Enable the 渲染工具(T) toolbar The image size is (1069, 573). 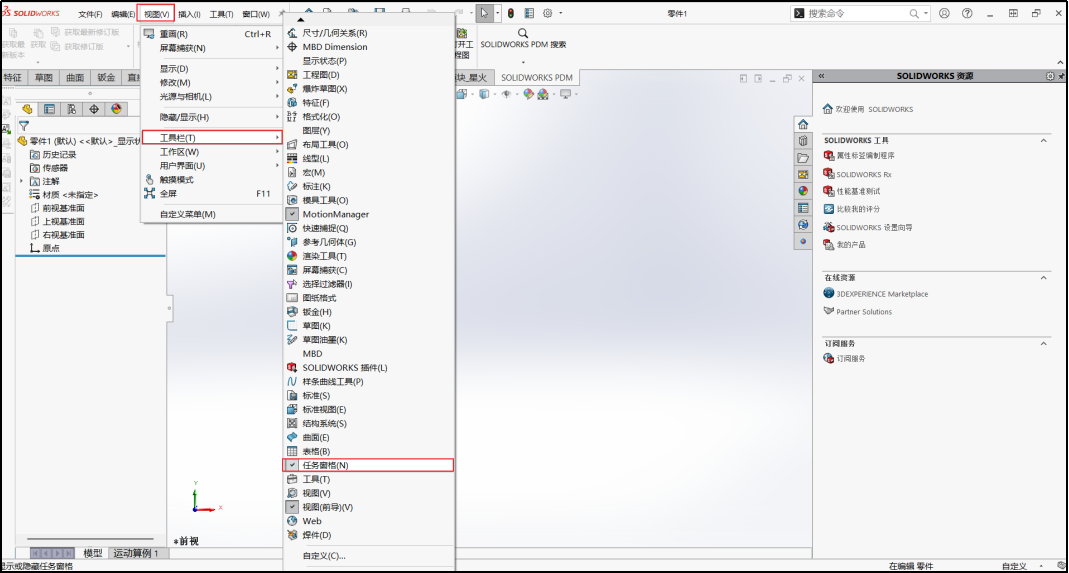[x=368, y=256]
